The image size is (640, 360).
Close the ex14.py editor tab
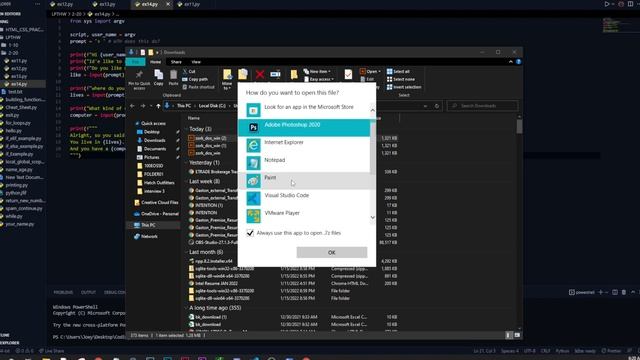[168, 4]
